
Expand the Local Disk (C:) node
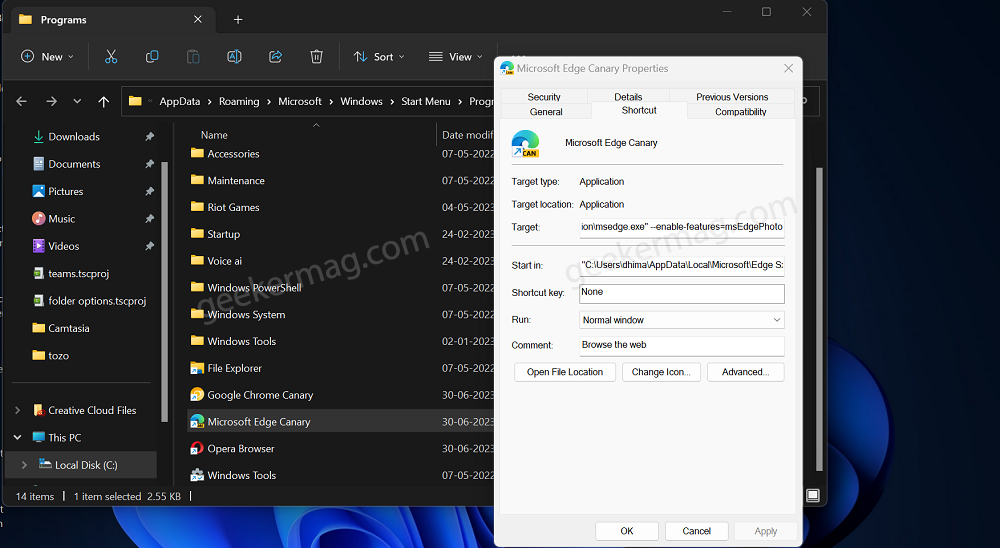(24, 465)
